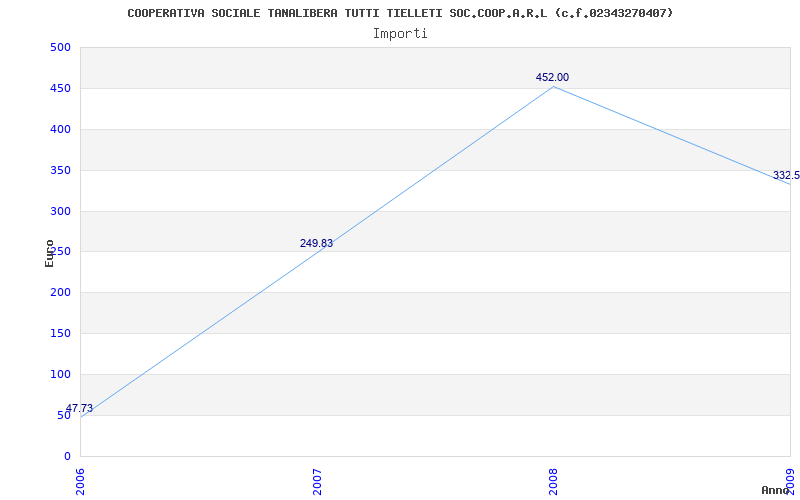
Task: Click the 452.00 data label
Action: click(552, 78)
